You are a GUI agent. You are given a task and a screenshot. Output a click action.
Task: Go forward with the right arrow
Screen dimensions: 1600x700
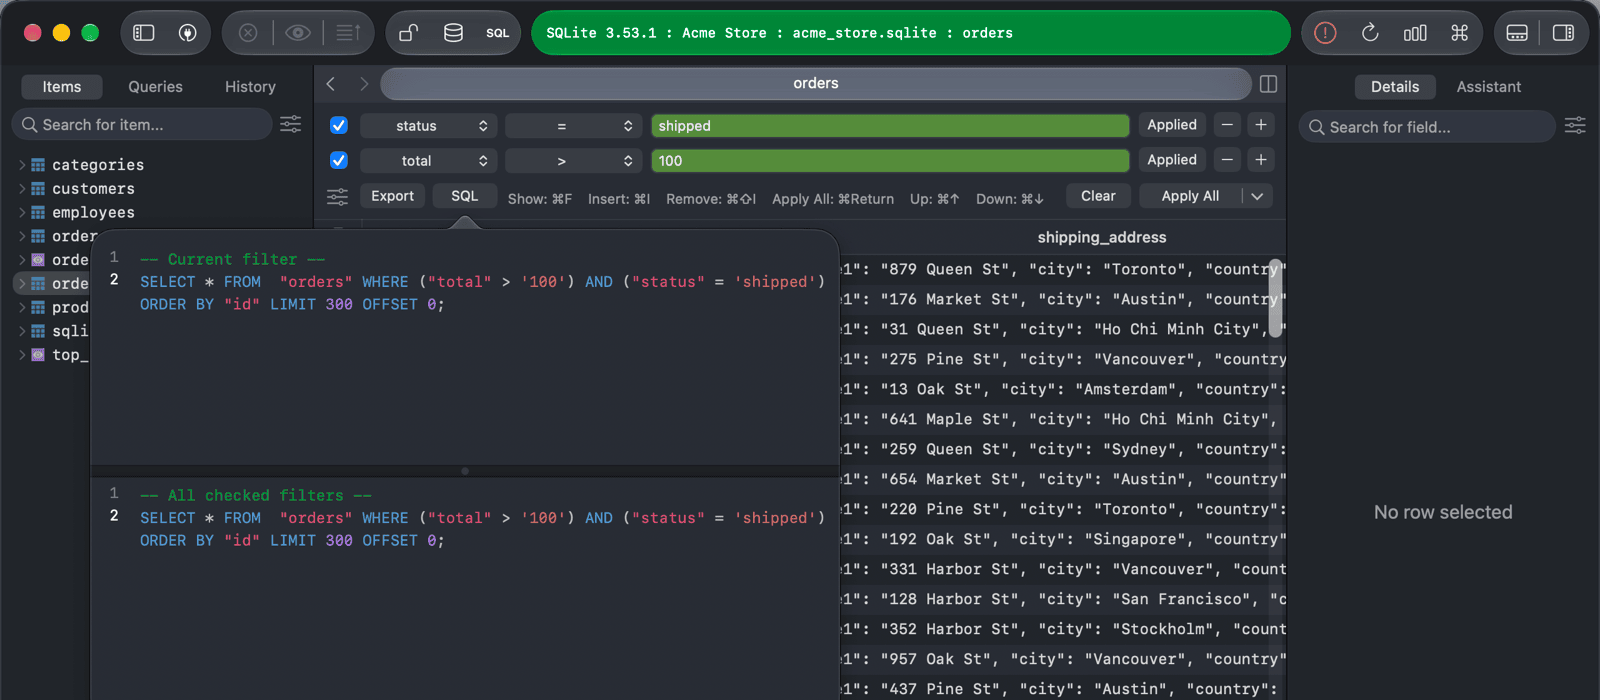pyautogui.click(x=364, y=84)
